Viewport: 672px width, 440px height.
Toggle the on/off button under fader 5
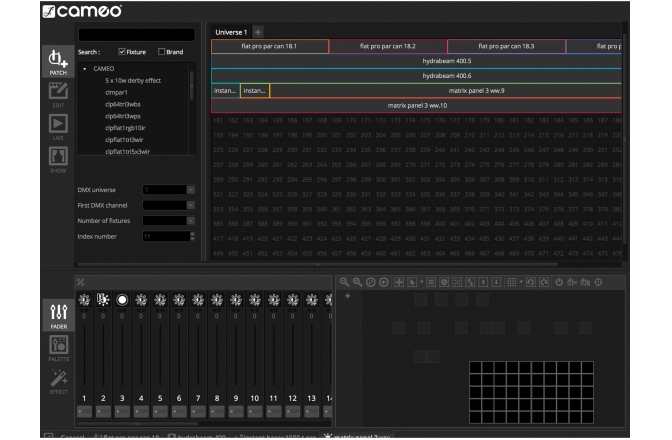pyautogui.click(x=160, y=411)
